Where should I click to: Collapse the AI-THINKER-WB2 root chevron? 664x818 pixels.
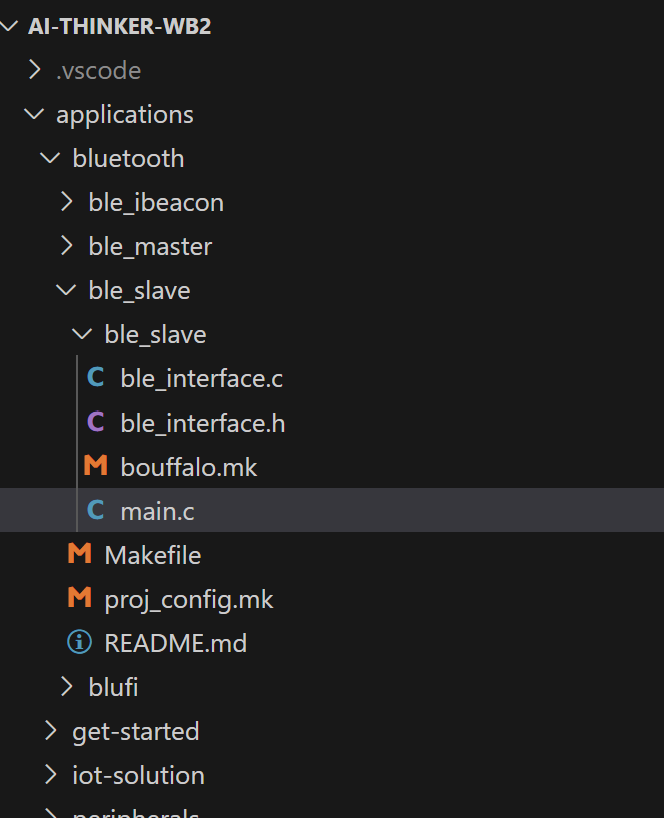9,26
